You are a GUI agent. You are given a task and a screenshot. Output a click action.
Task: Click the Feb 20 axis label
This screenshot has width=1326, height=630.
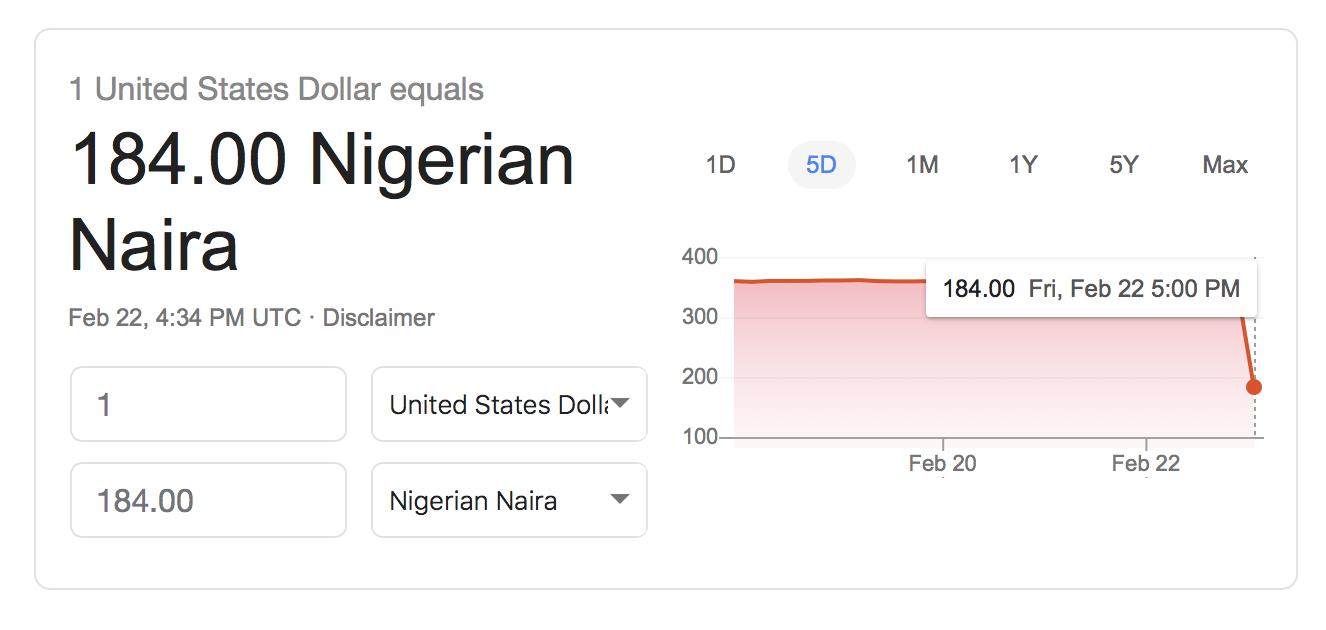coord(943,464)
